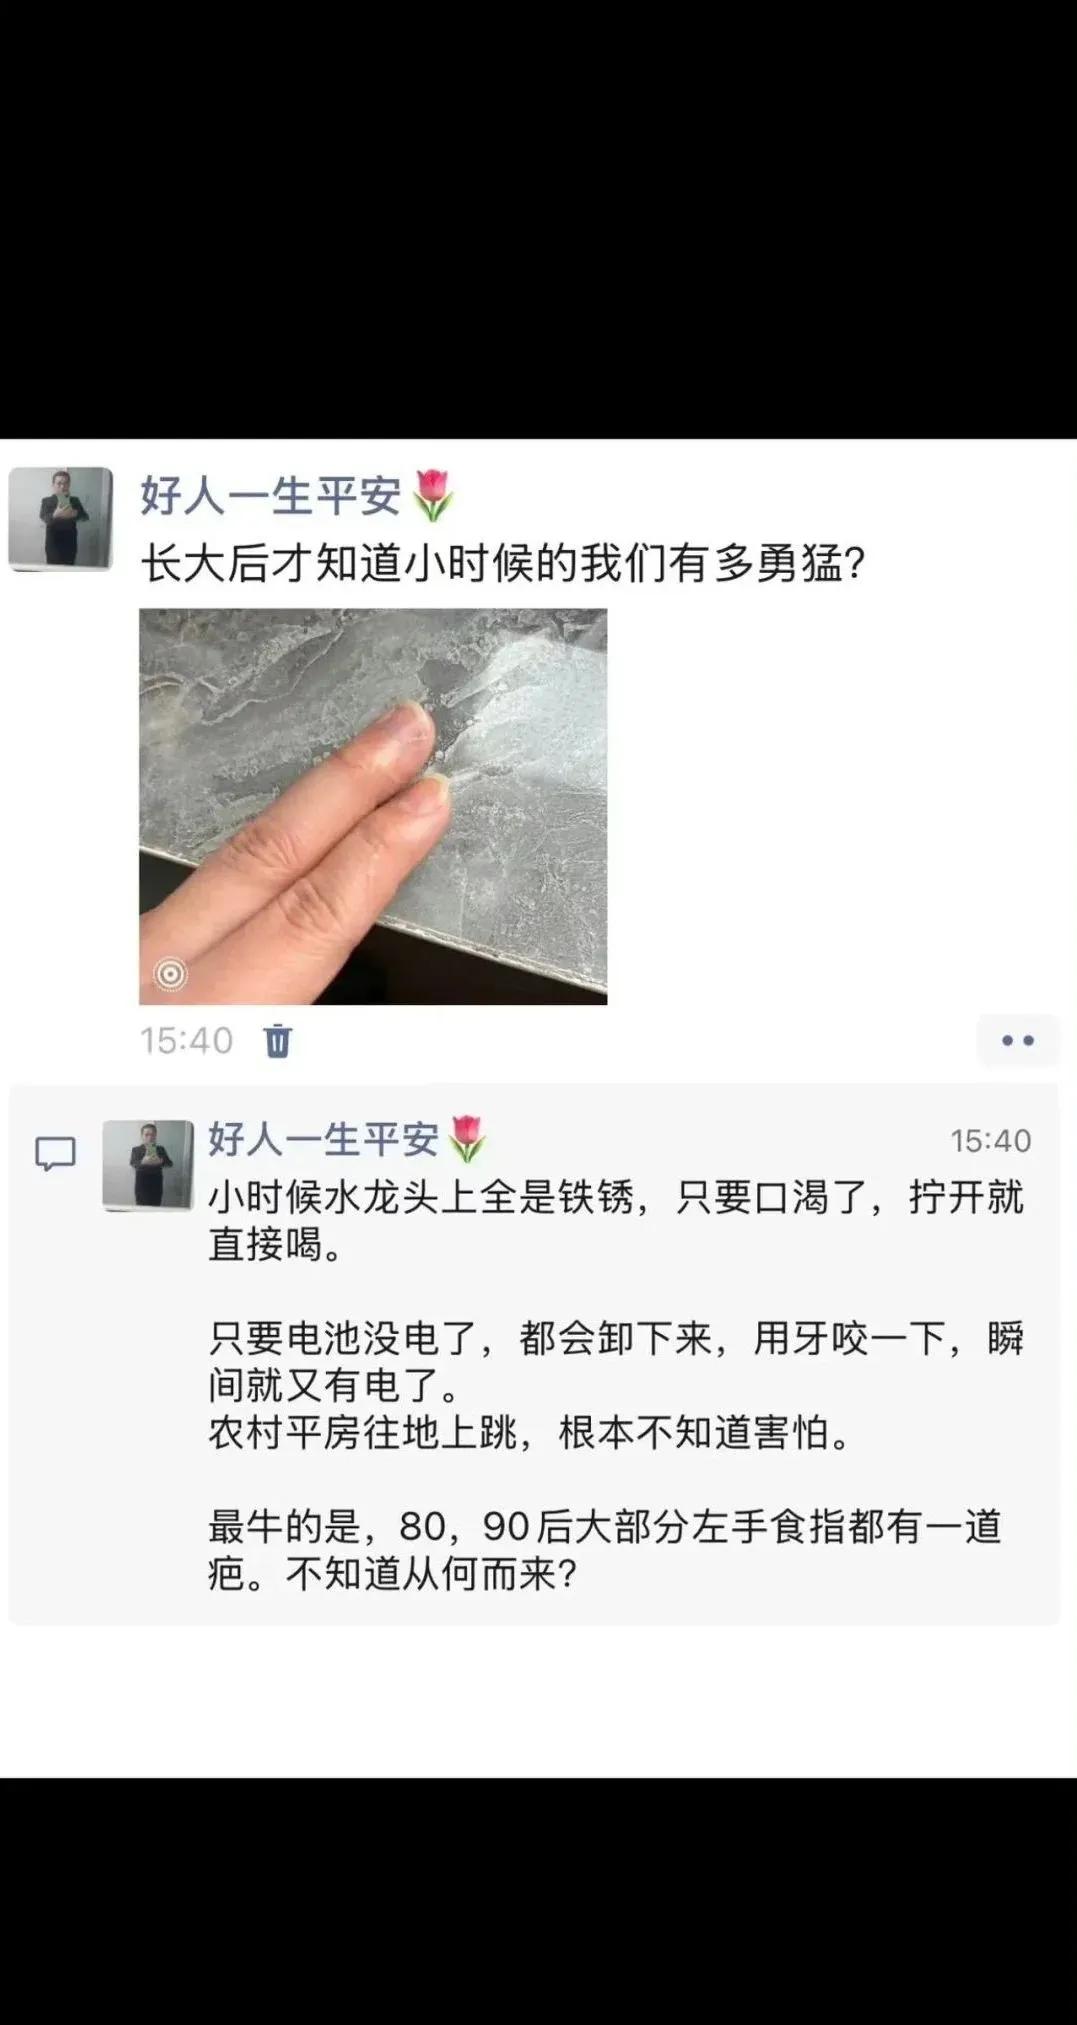Viewport: 1077px width, 2025px height.
Task: Open the top 好人一生平安 profile name
Action: [x=271, y=496]
